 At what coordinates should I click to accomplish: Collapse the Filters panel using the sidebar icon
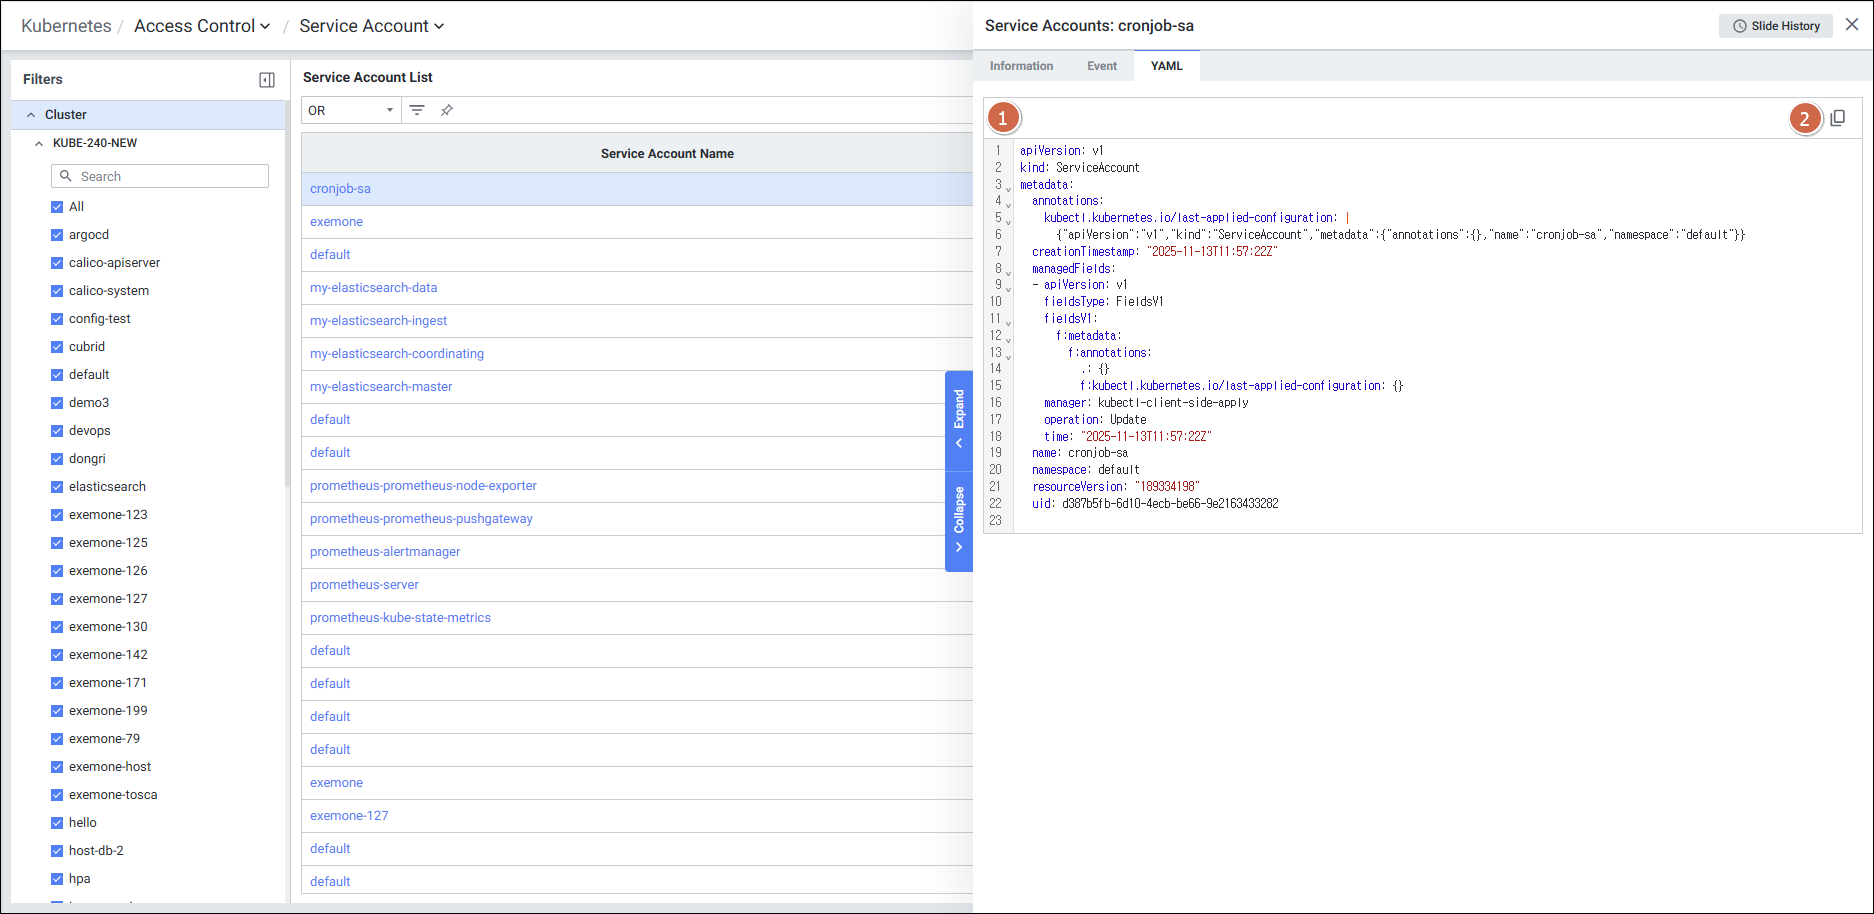(267, 80)
